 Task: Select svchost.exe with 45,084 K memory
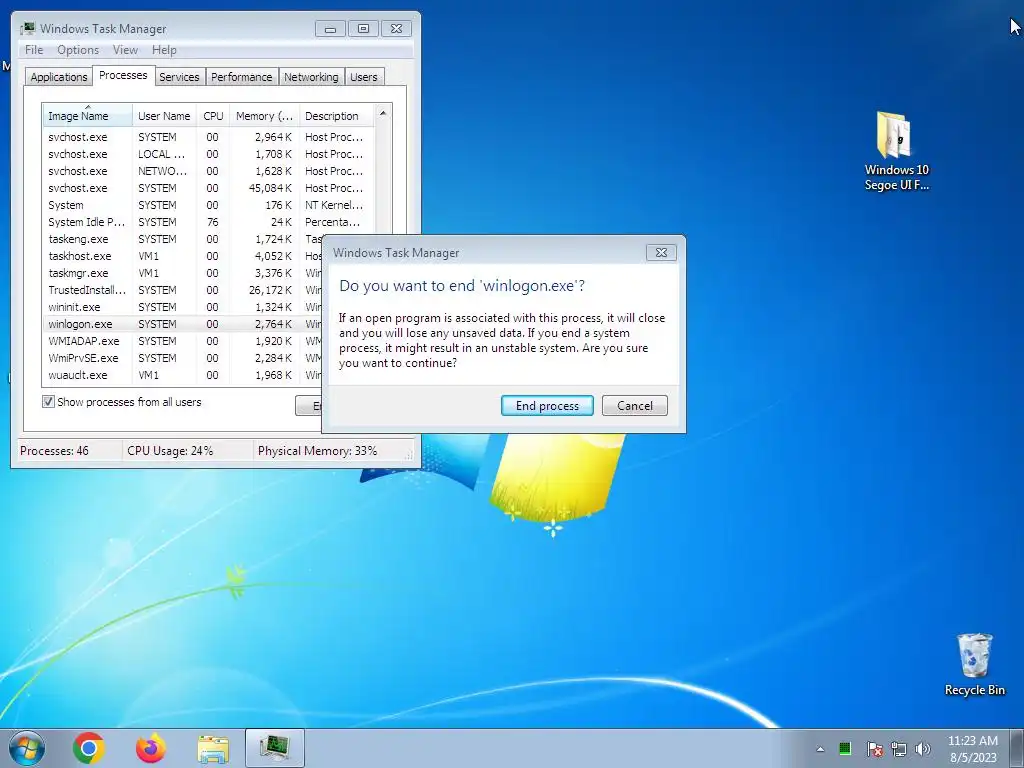[209, 188]
